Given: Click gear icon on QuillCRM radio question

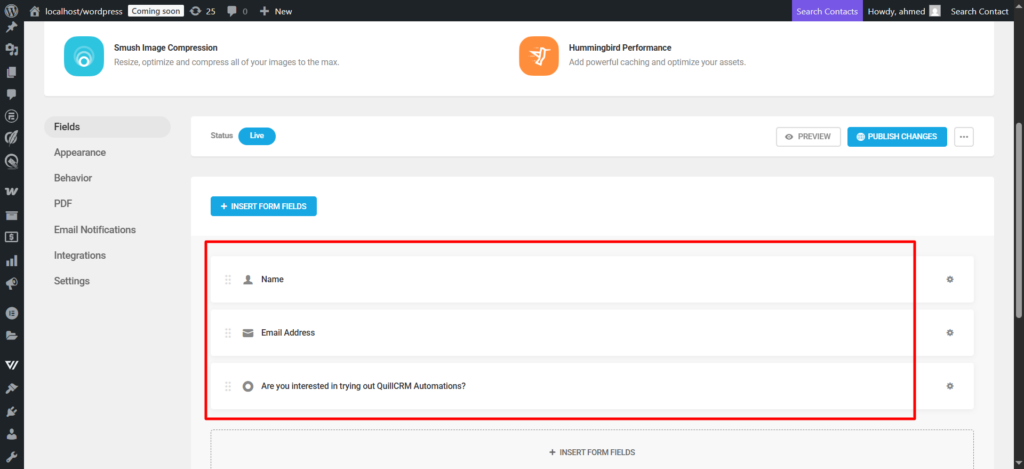Looking at the screenshot, I should coord(949,386).
